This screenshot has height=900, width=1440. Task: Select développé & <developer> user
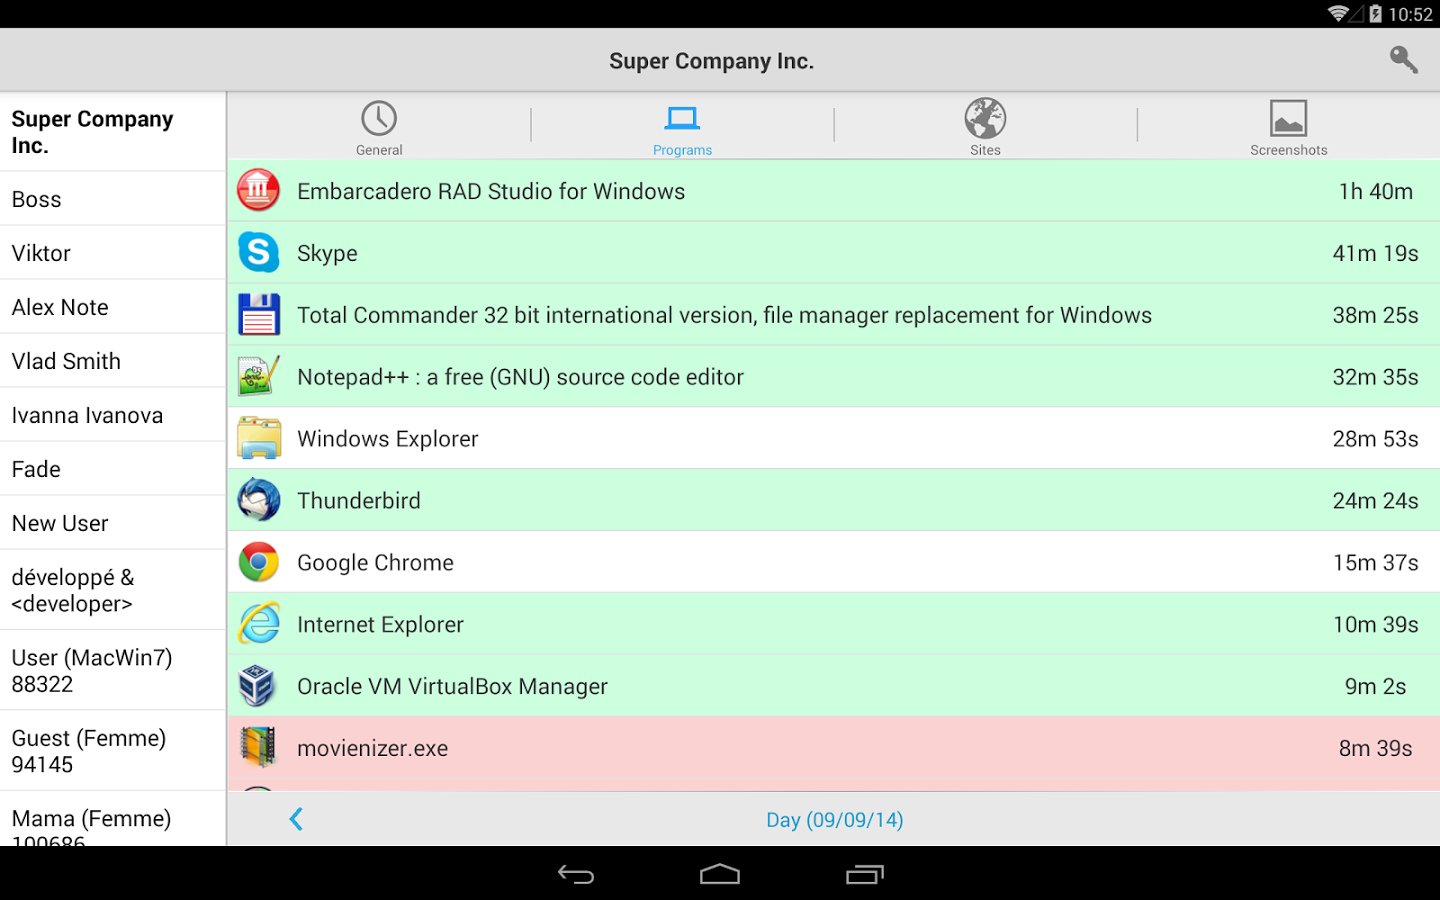click(113, 590)
